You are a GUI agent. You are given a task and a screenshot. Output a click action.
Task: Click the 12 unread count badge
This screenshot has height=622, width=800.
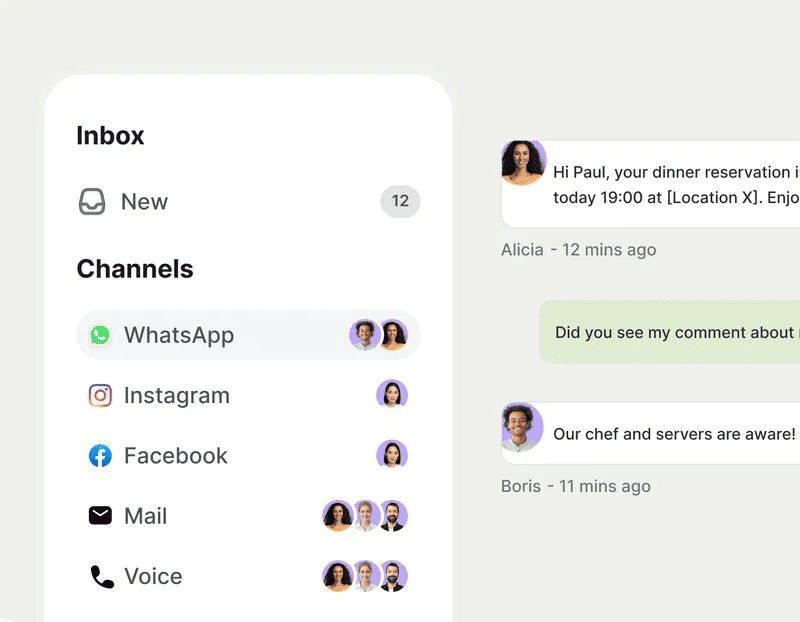coord(400,202)
